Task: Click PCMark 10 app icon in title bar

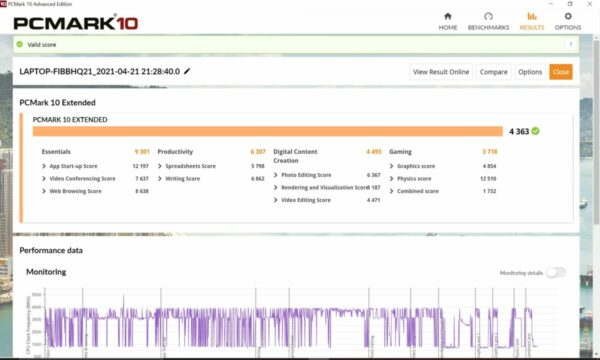Action: coord(3,4)
